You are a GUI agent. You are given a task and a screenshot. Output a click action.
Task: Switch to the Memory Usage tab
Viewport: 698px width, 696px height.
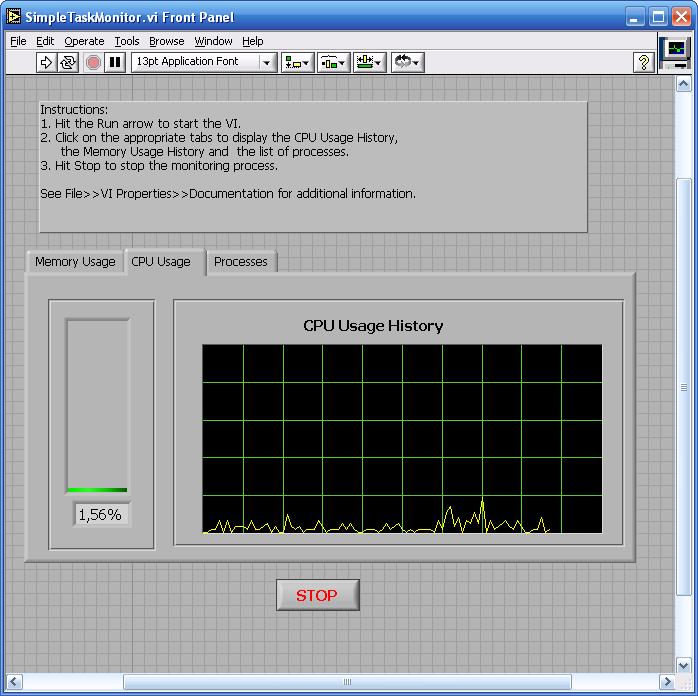[x=75, y=262]
